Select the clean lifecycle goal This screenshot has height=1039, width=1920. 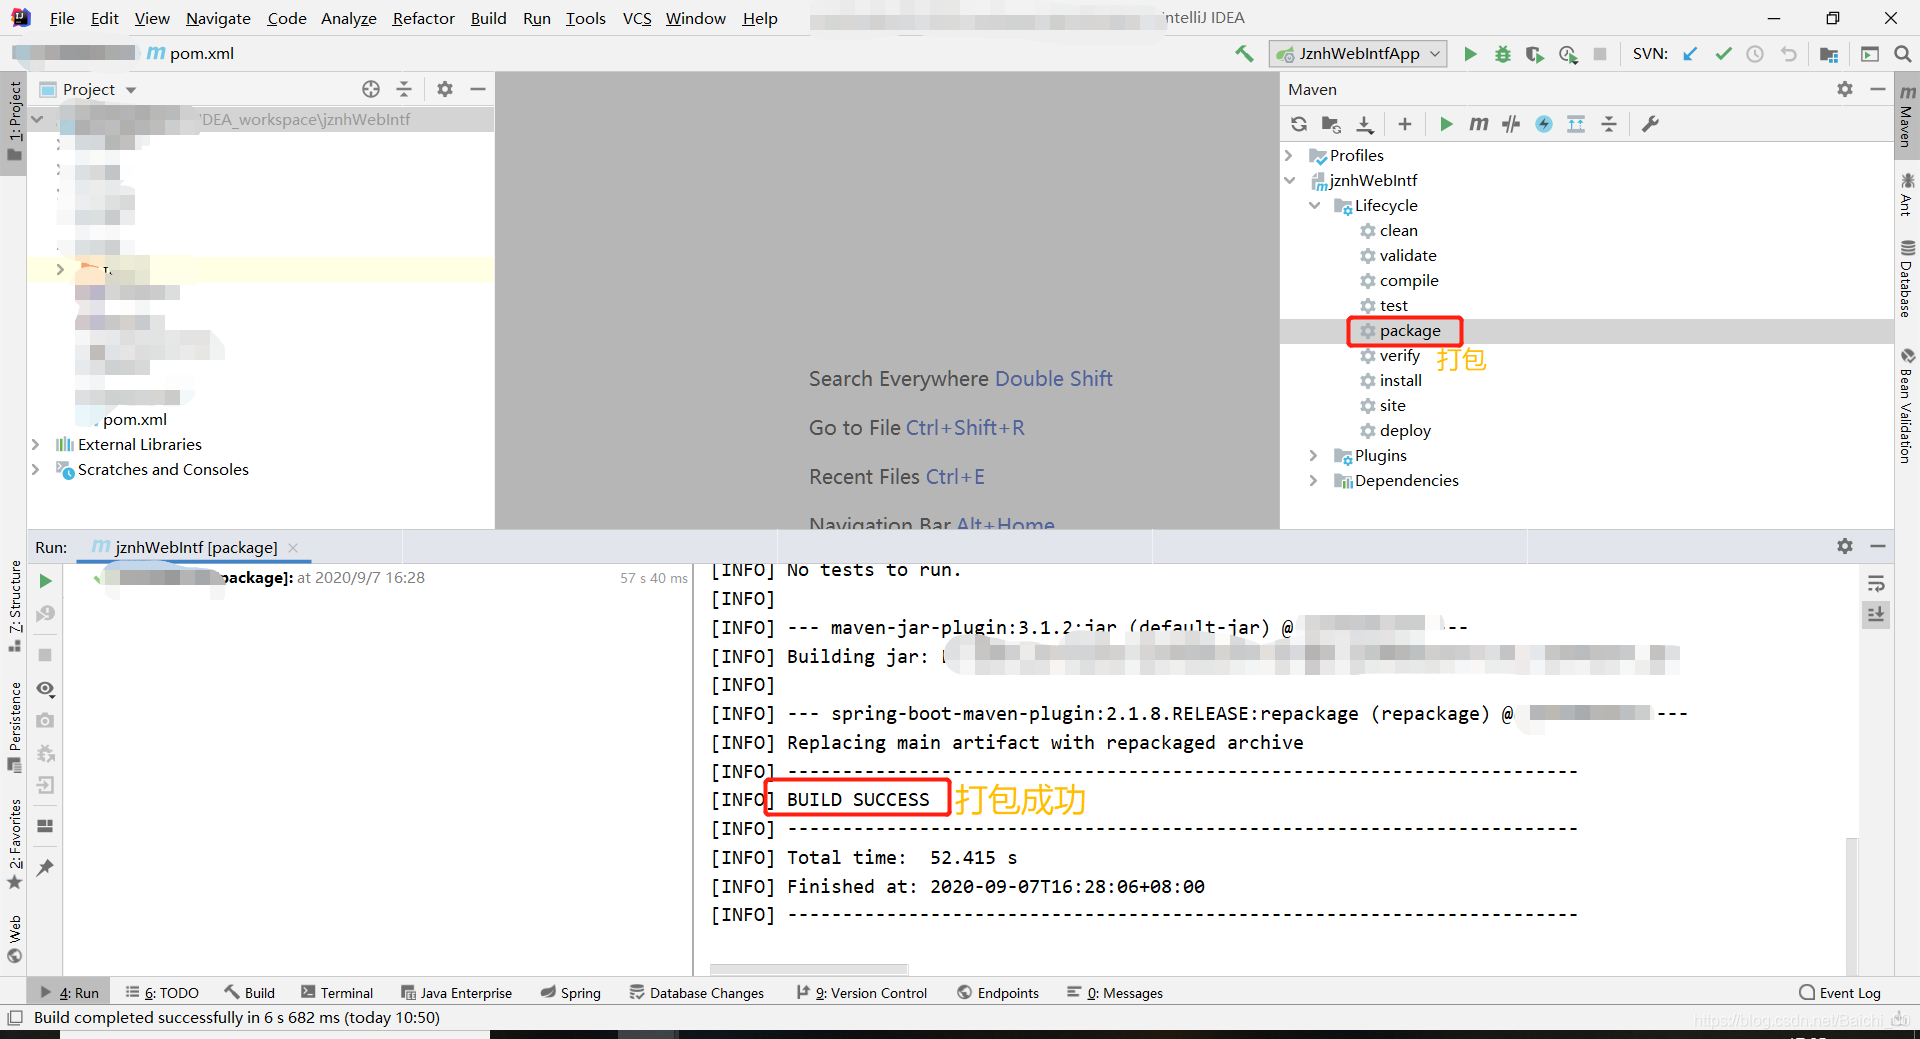pyautogui.click(x=1398, y=230)
